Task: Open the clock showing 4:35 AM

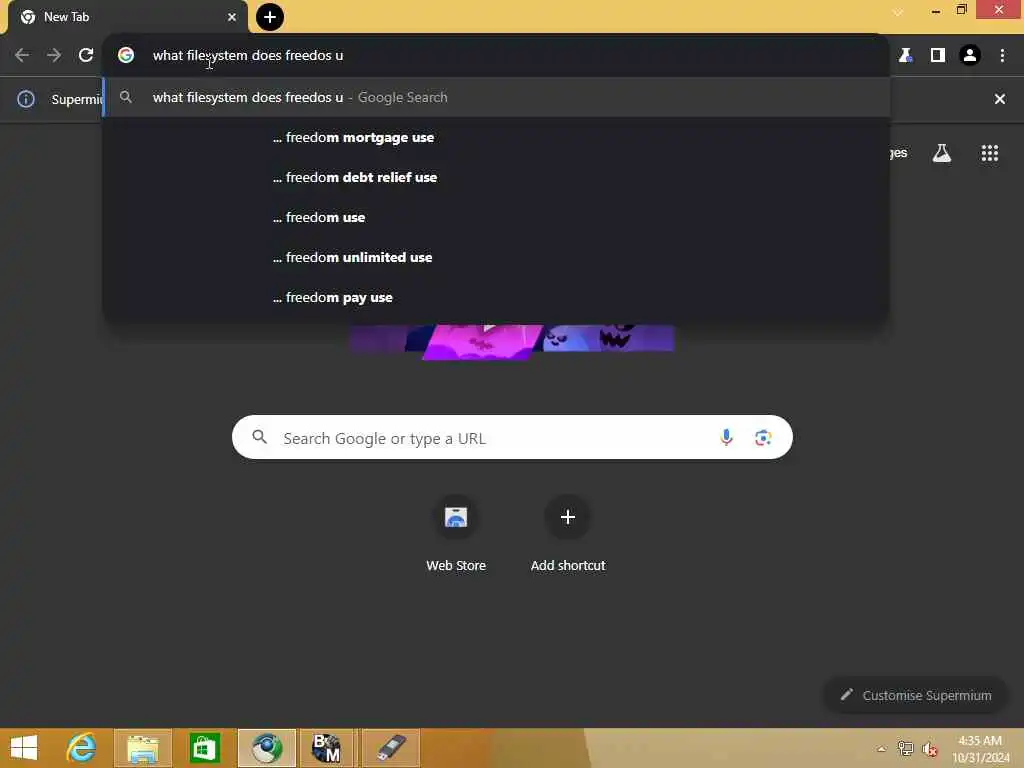Action: click(x=980, y=749)
